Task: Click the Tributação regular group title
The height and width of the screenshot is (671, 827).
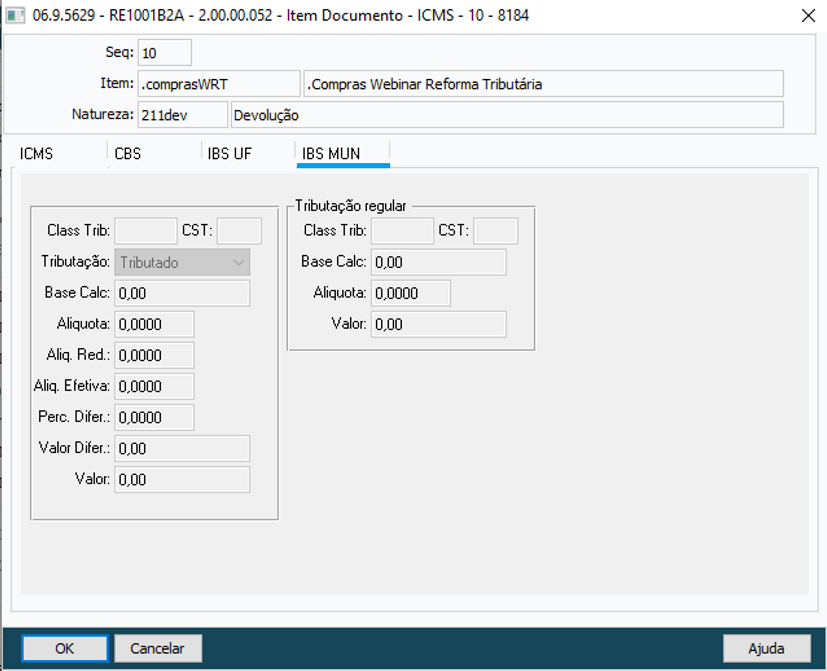Action: (x=351, y=206)
